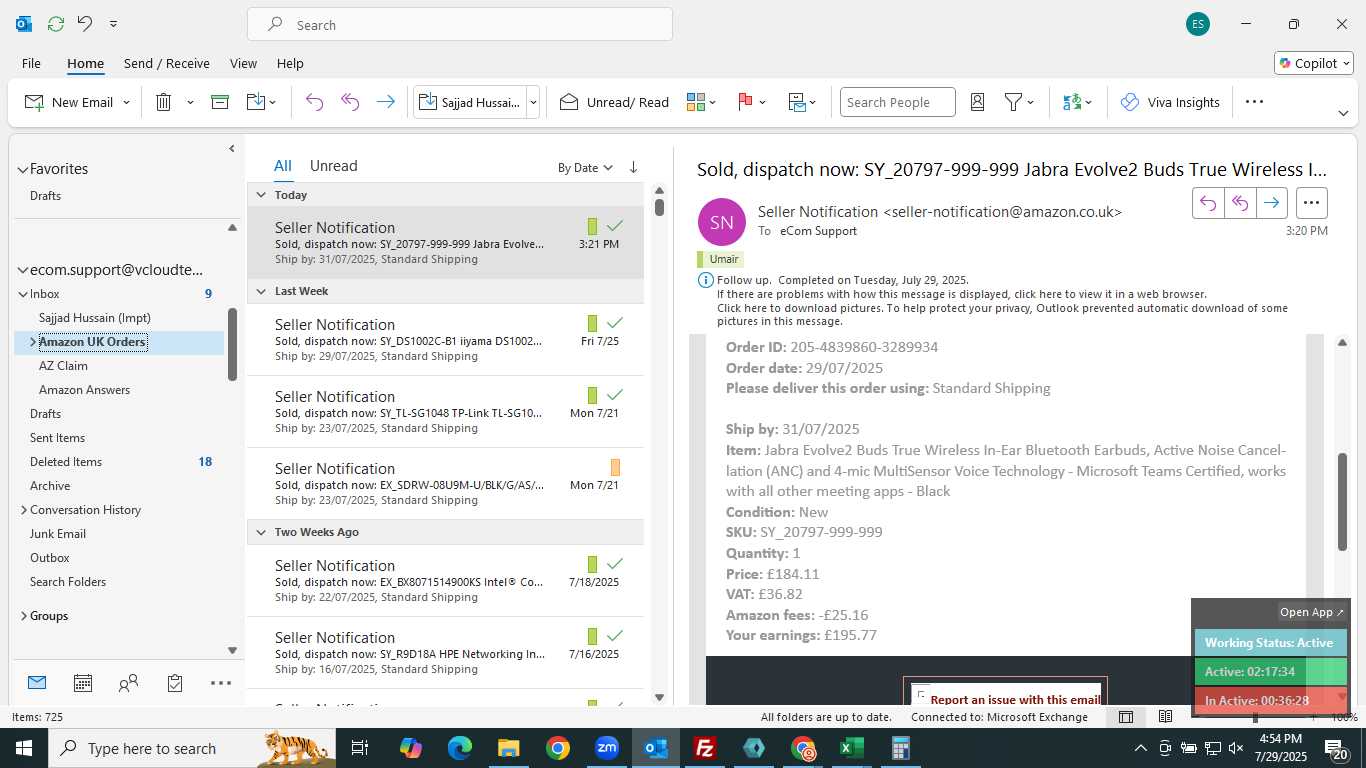The width and height of the screenshot is (1366, 768).
Task: Collapse the folder pane arrow
Action: (231, 148)
